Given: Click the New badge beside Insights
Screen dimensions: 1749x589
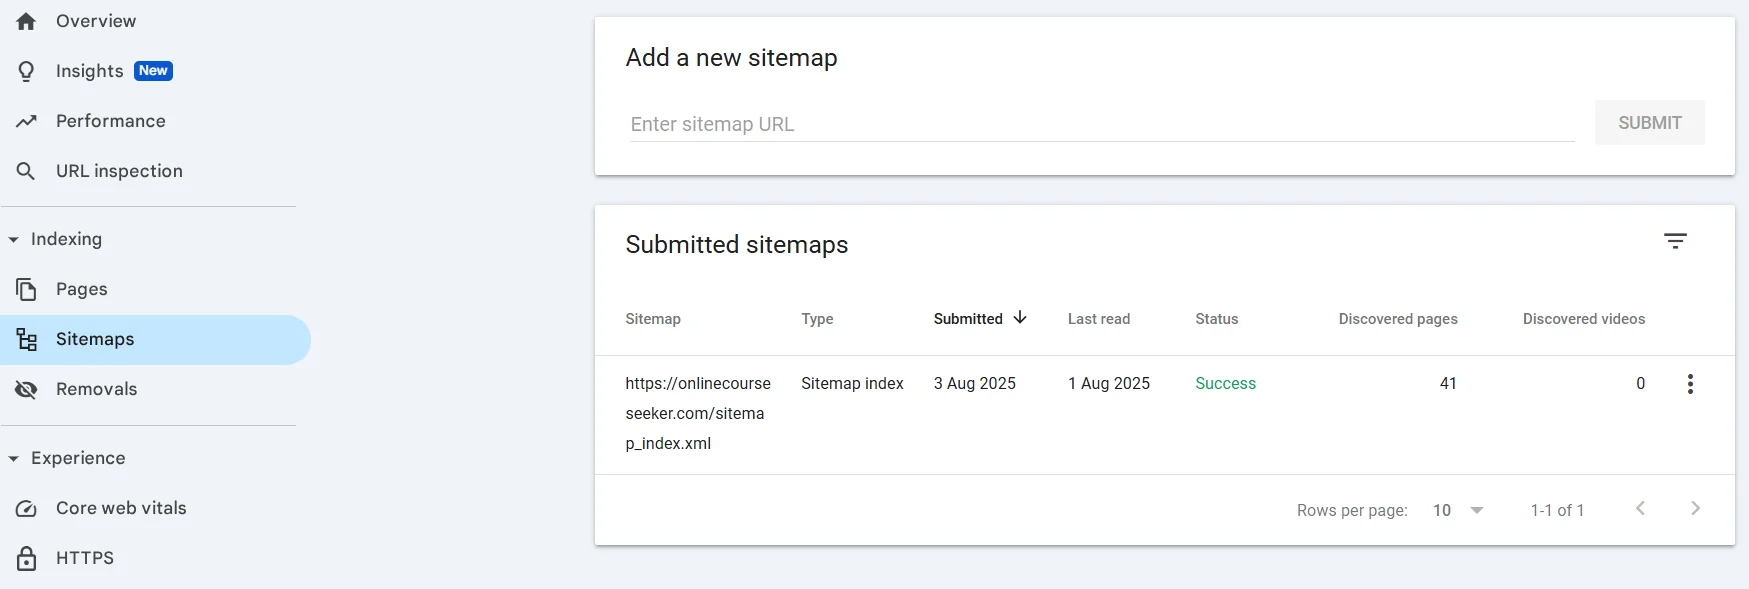Looking at the screenshot, I should (x=153, y=71).
